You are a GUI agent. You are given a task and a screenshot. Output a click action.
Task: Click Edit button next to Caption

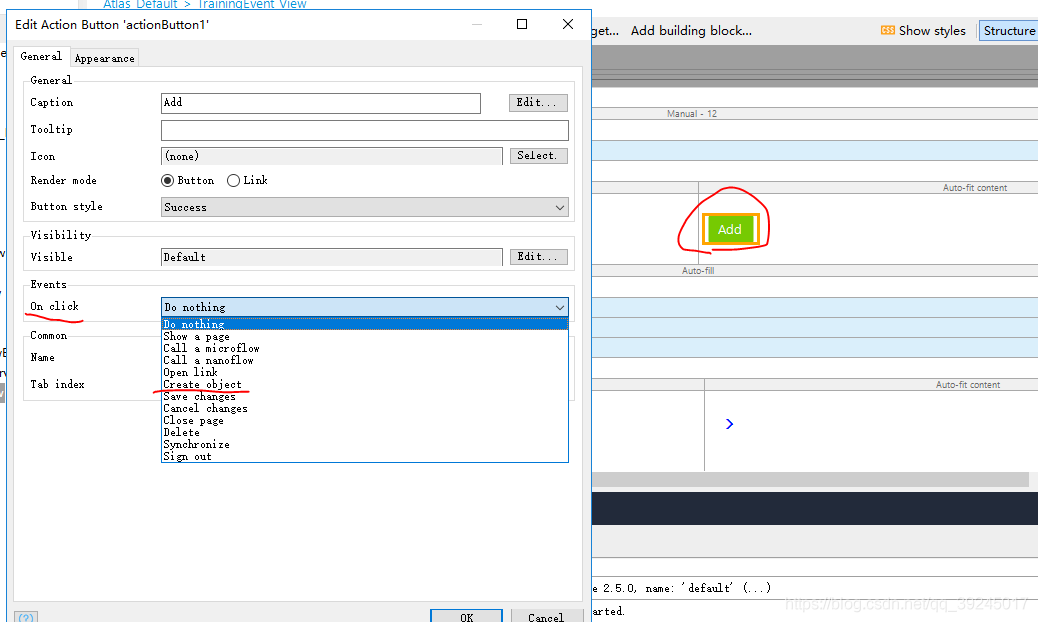tap(538, 103)
